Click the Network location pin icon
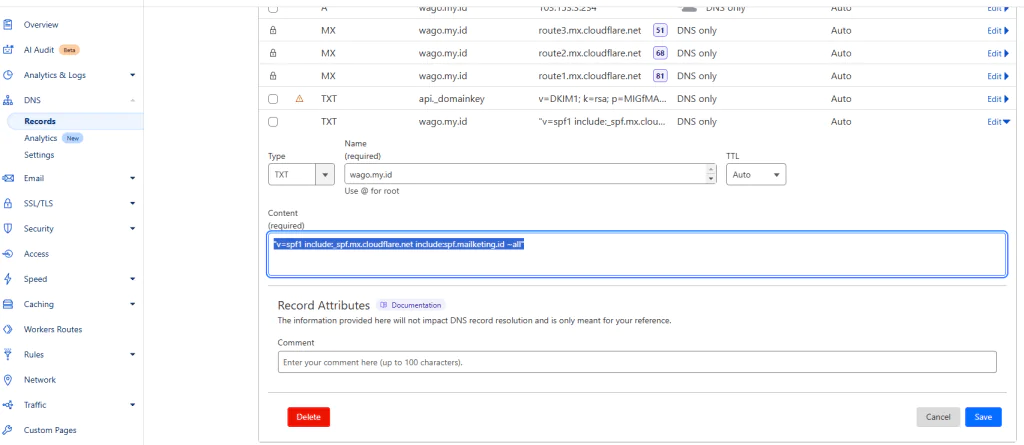The width and height of the screenshot is (1024, 445). point(8,380)
